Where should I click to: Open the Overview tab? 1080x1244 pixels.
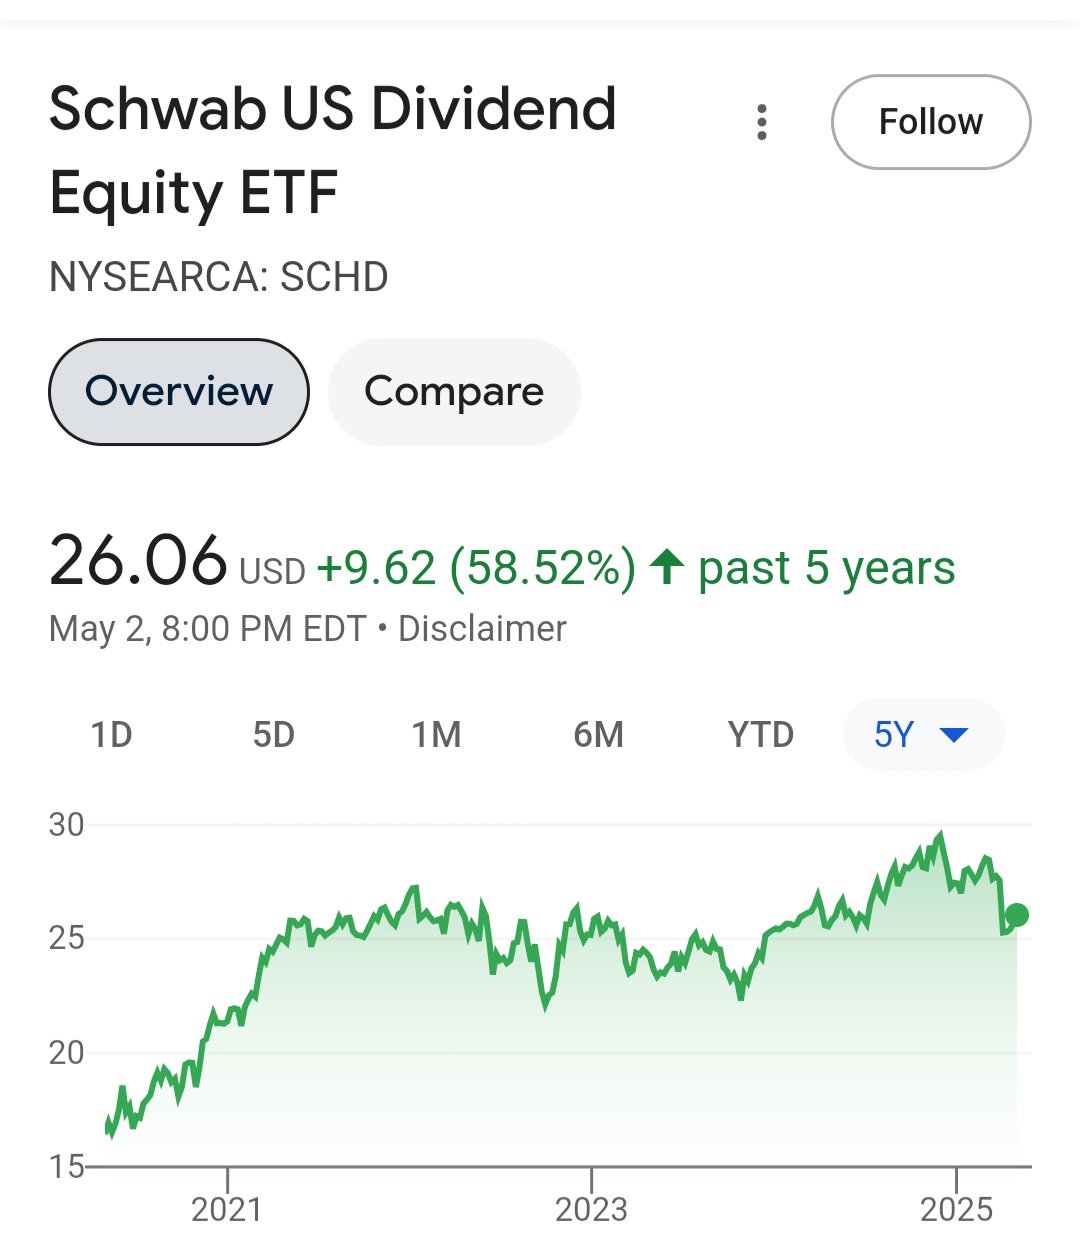coord(179,392)
